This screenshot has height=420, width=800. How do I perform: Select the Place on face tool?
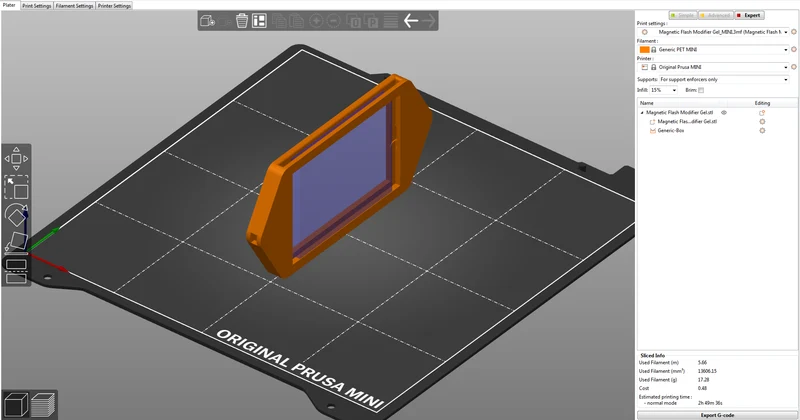[x=16, y=242]
